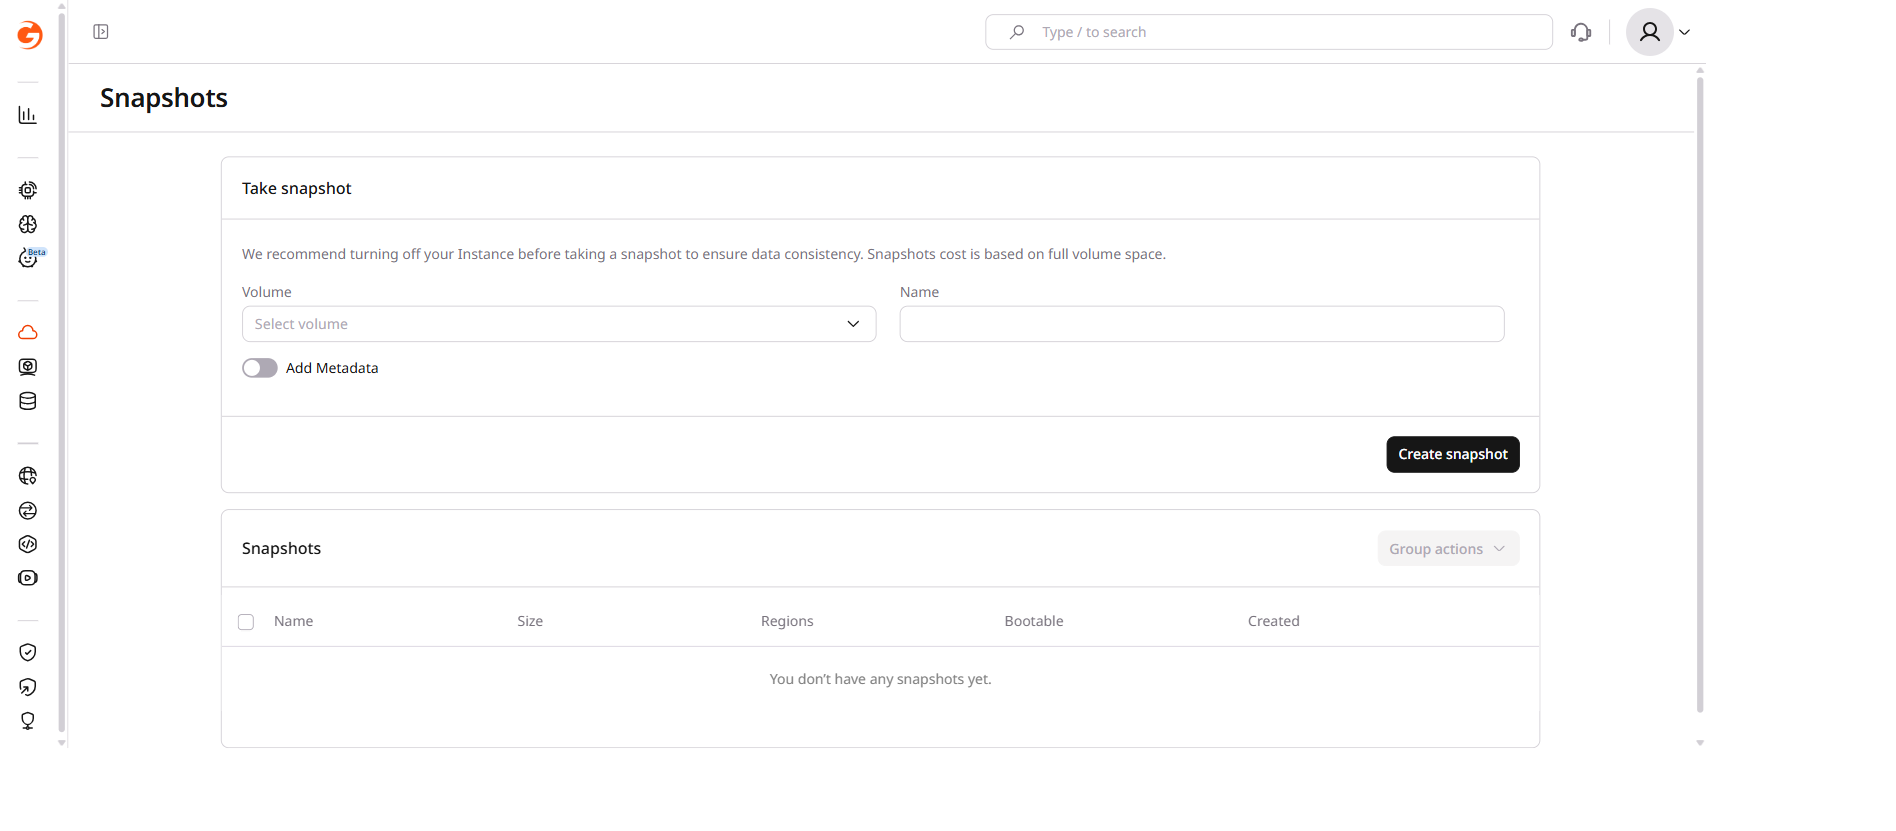Open the code brackets sidebar icon
Viewport: 1896px width, 831px height.
coord(28,544)
